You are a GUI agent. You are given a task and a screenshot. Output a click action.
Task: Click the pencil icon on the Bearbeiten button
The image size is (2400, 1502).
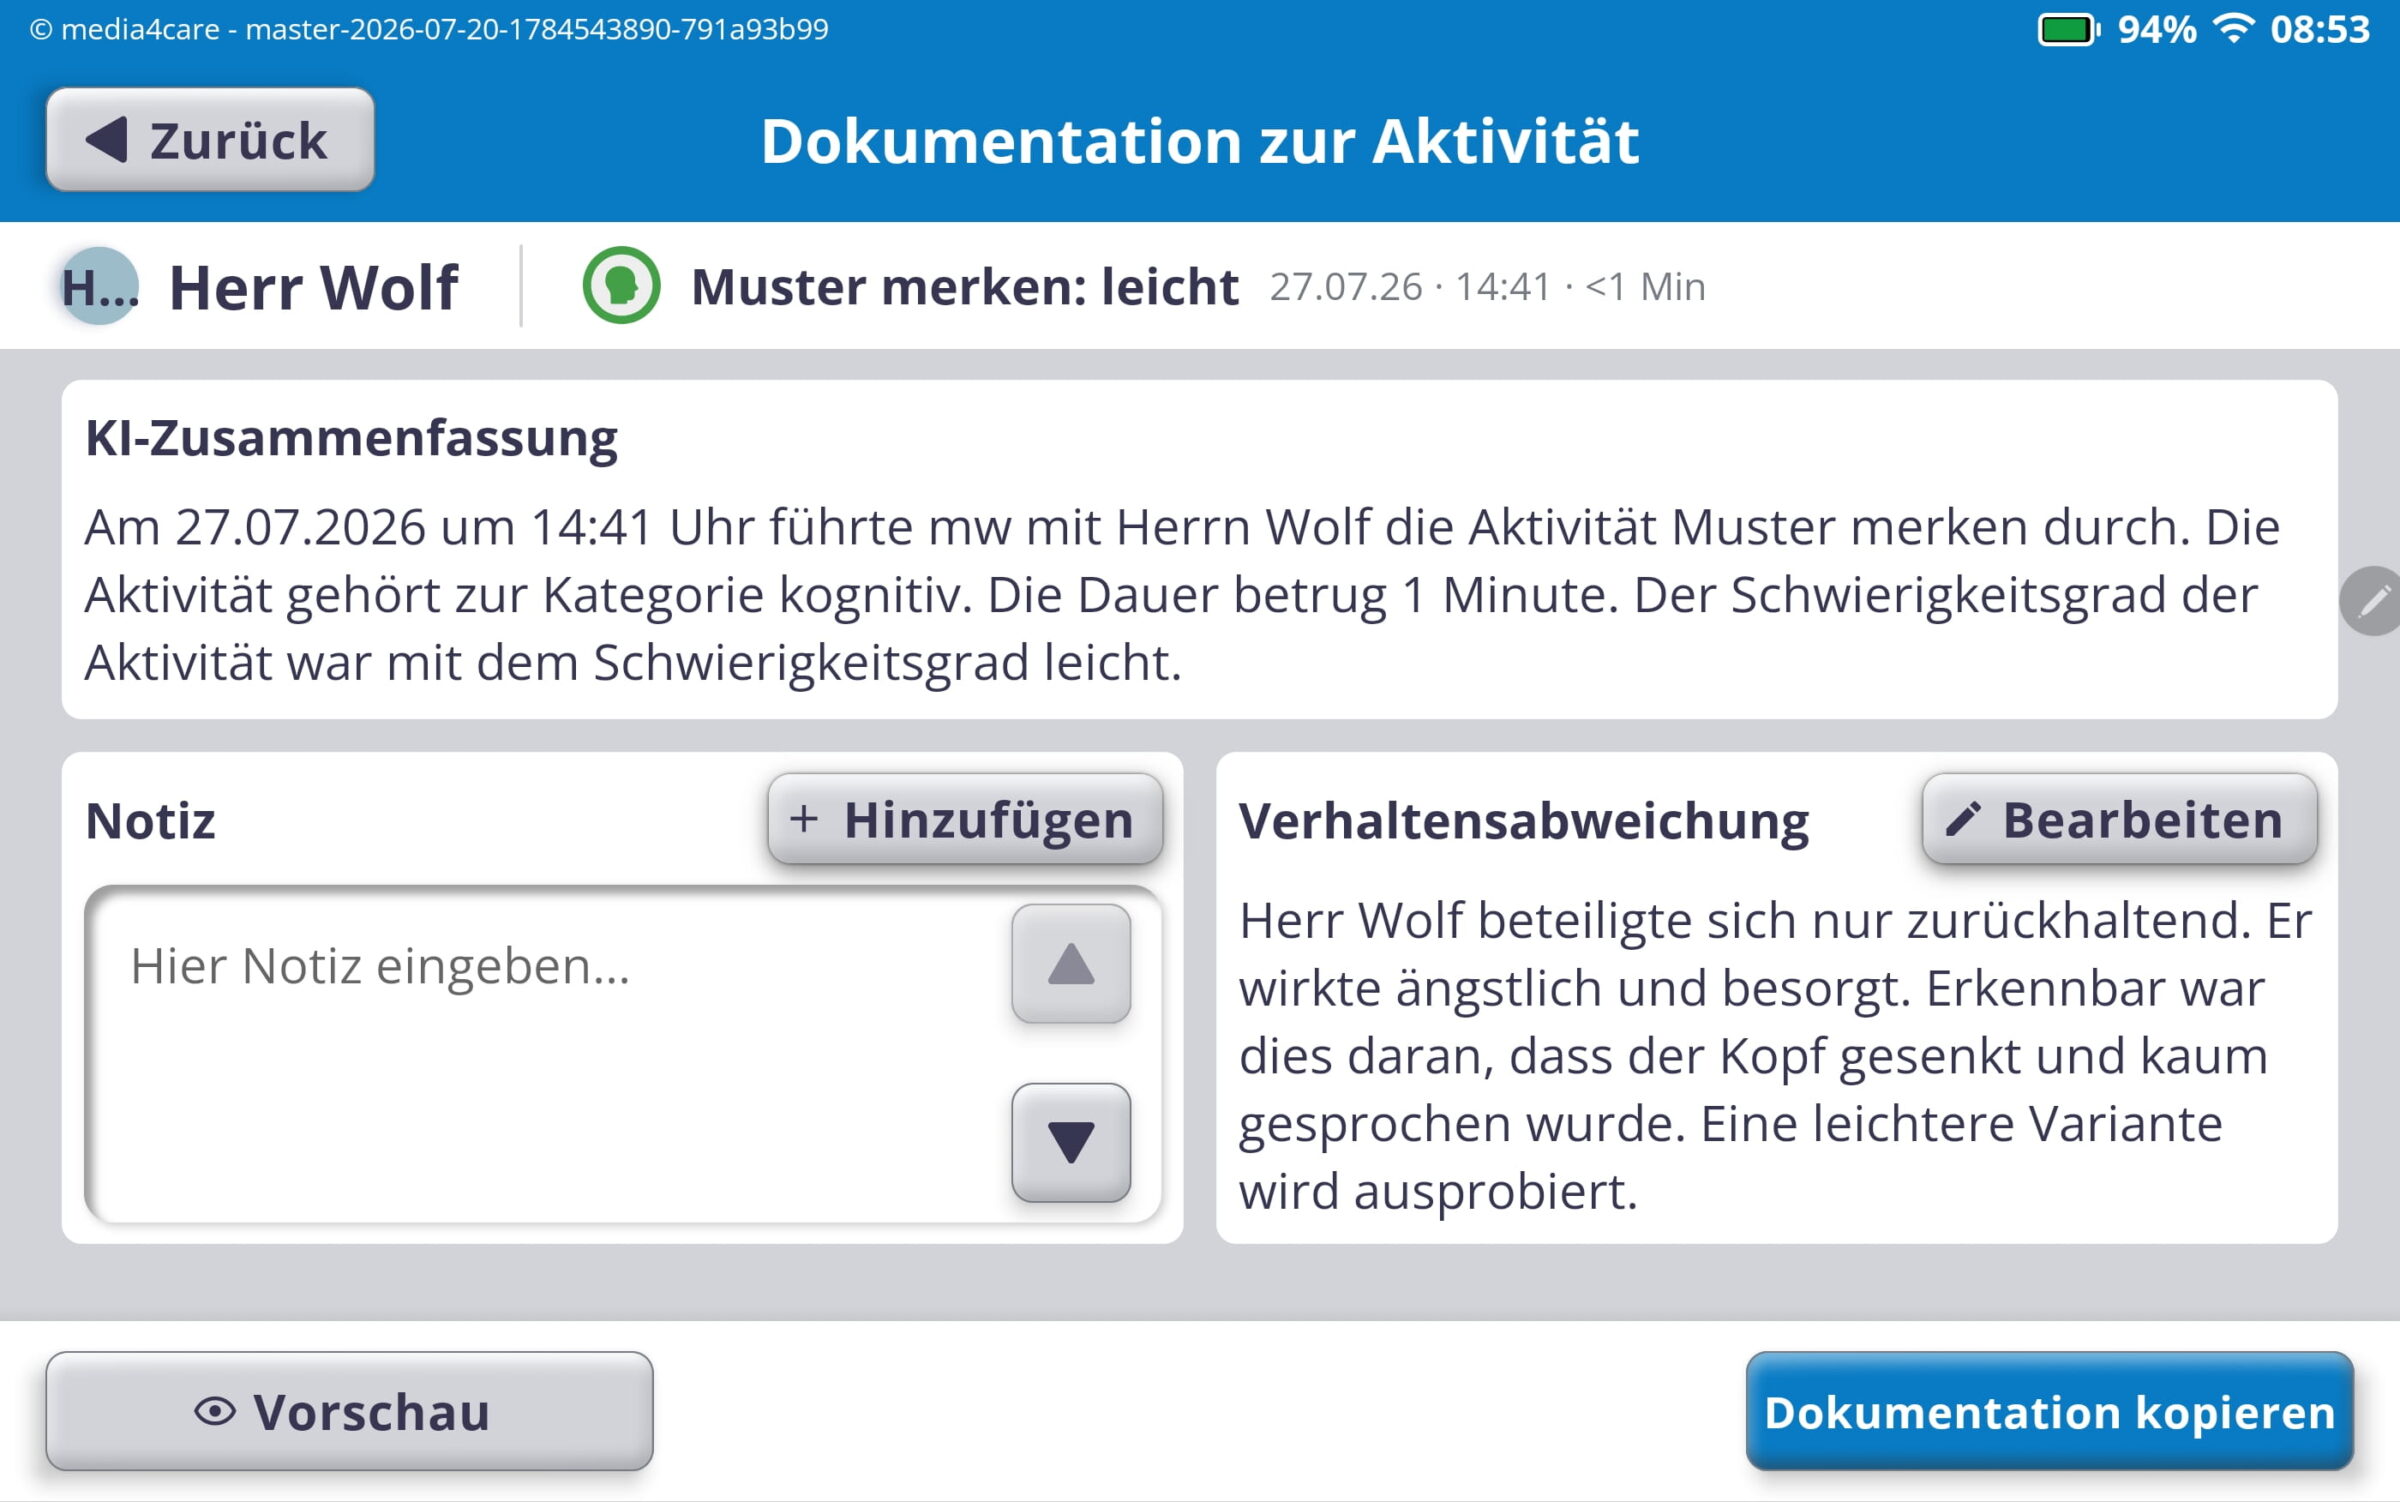(1962, 819)
